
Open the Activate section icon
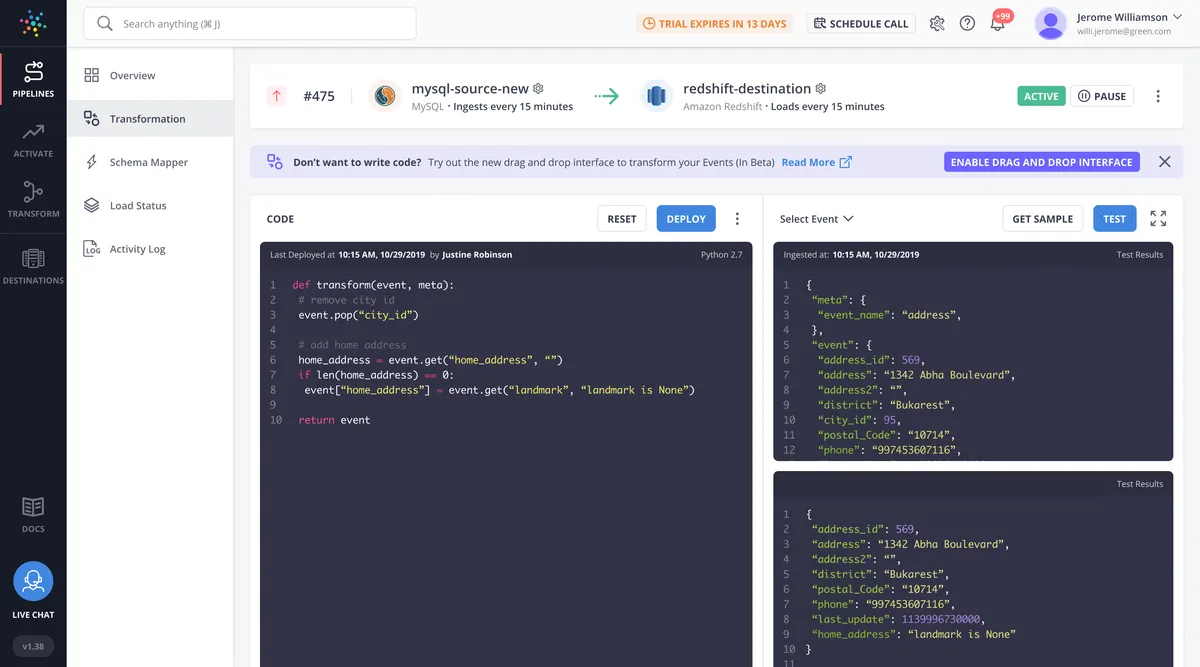tap(33, 139)
